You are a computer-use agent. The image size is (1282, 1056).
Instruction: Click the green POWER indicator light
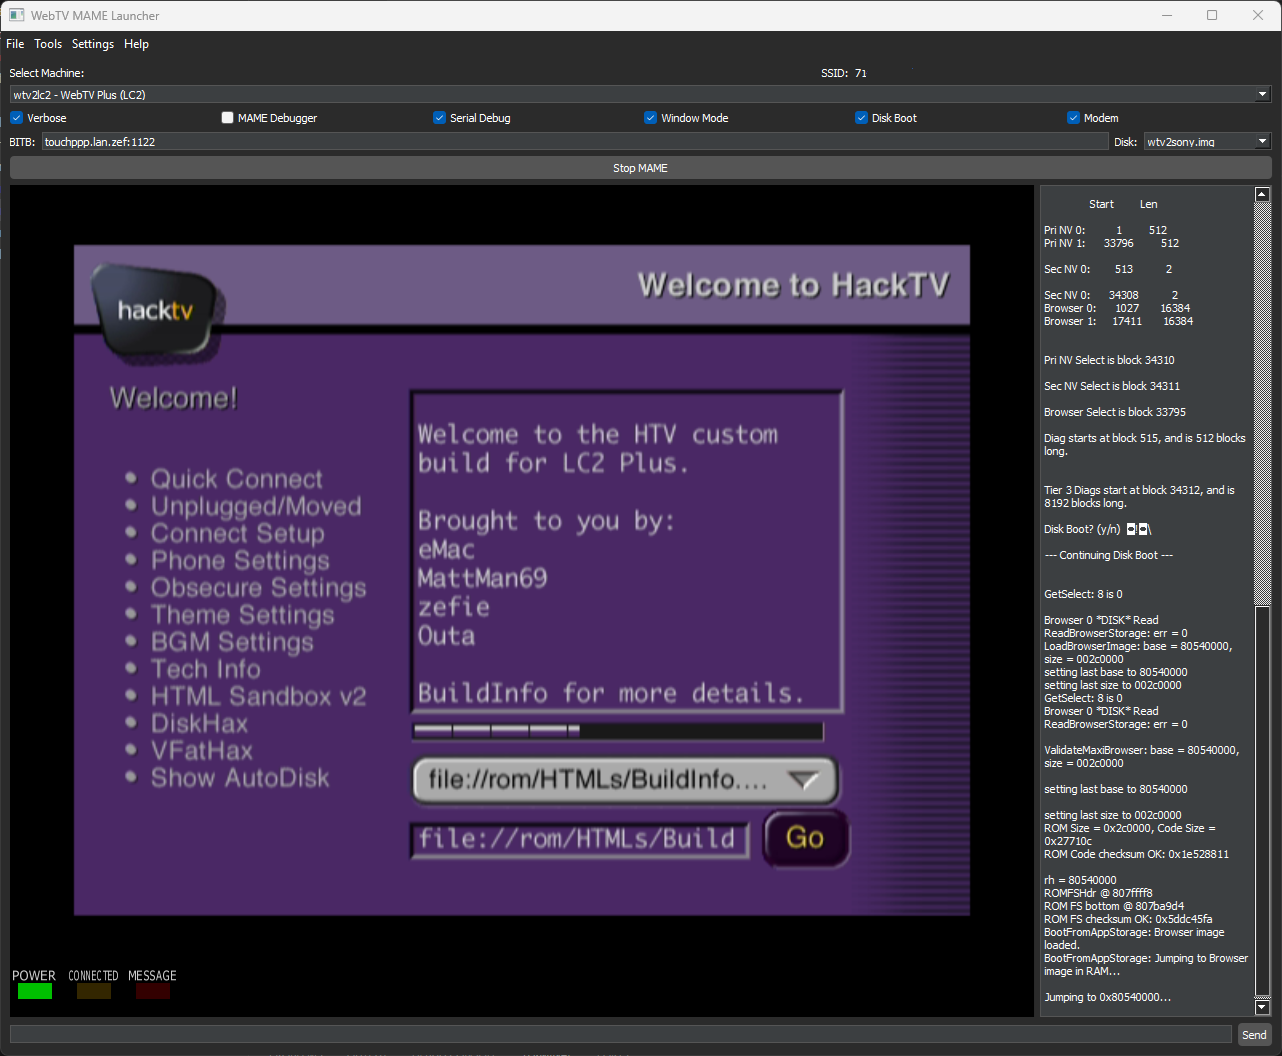[x=35, y=991]
